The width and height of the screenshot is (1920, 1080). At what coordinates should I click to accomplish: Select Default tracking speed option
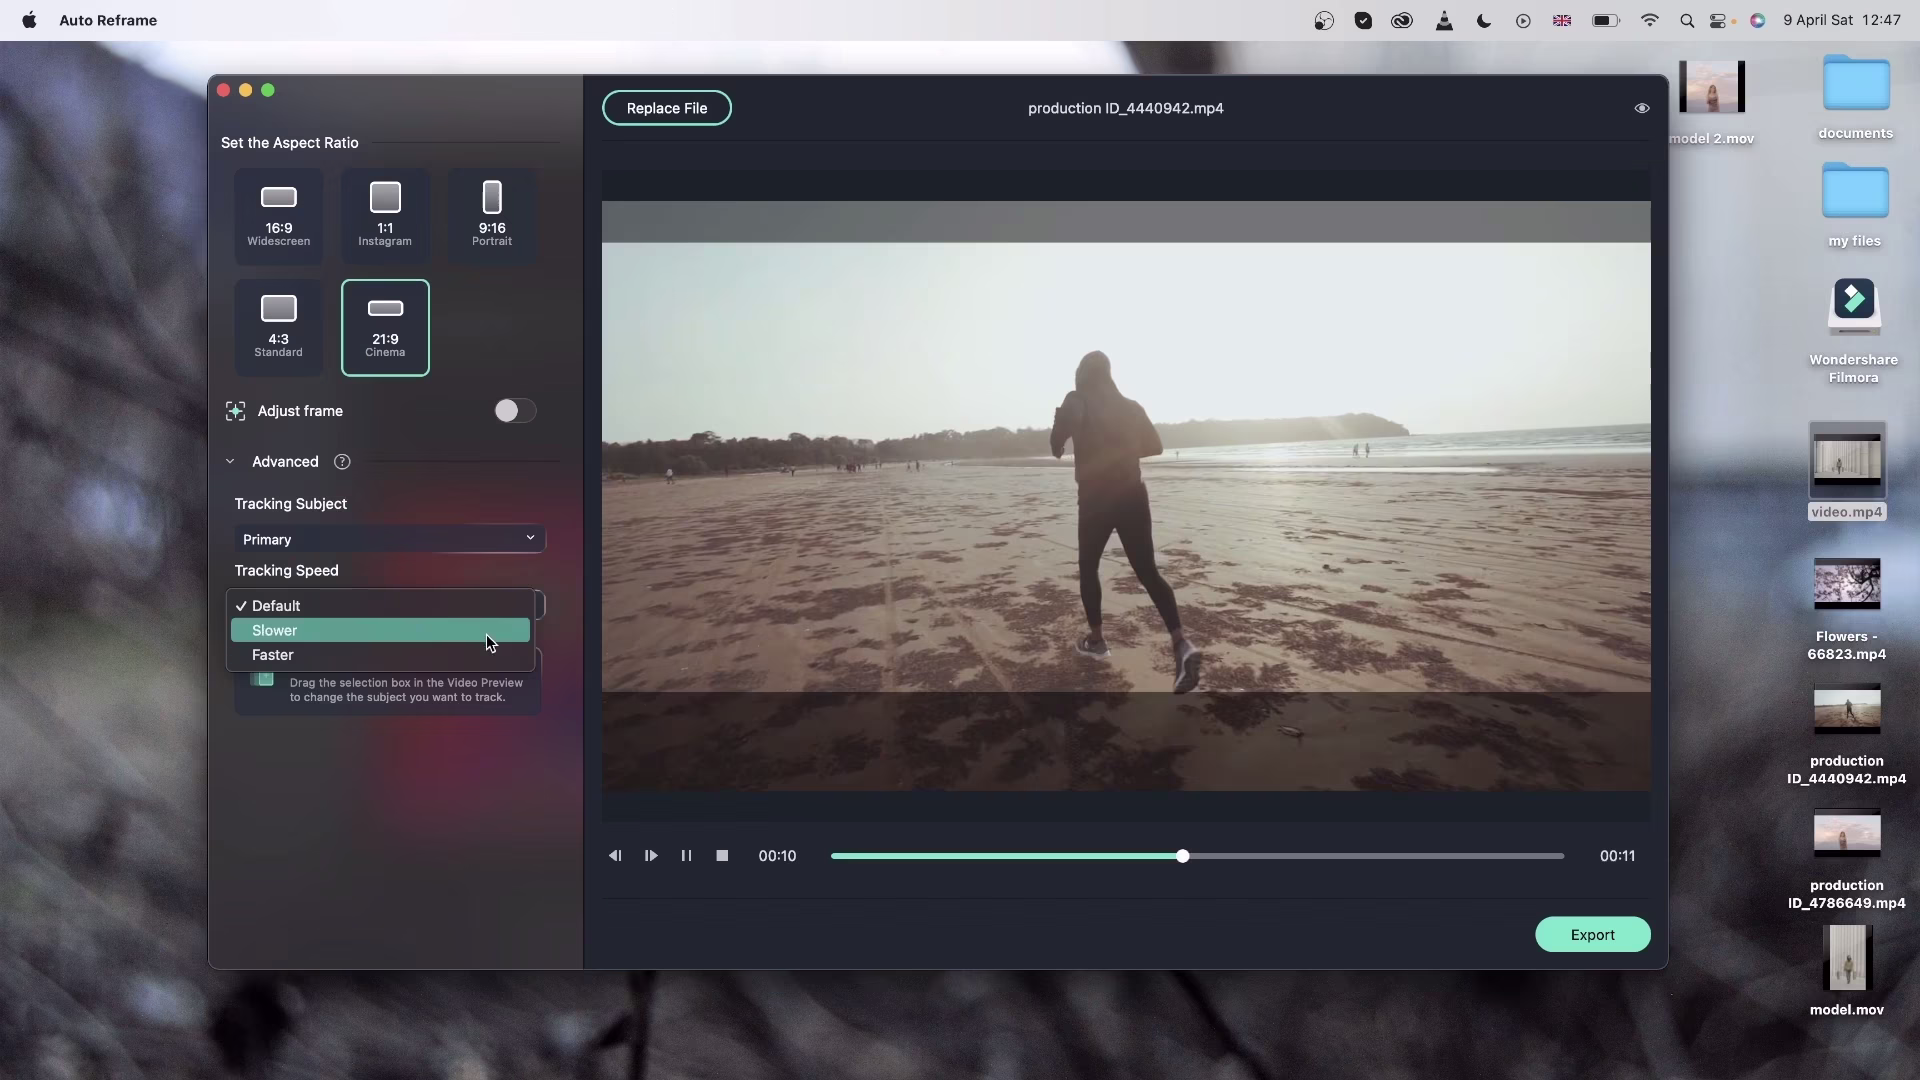pyautogui.click(x=380, y=606)
